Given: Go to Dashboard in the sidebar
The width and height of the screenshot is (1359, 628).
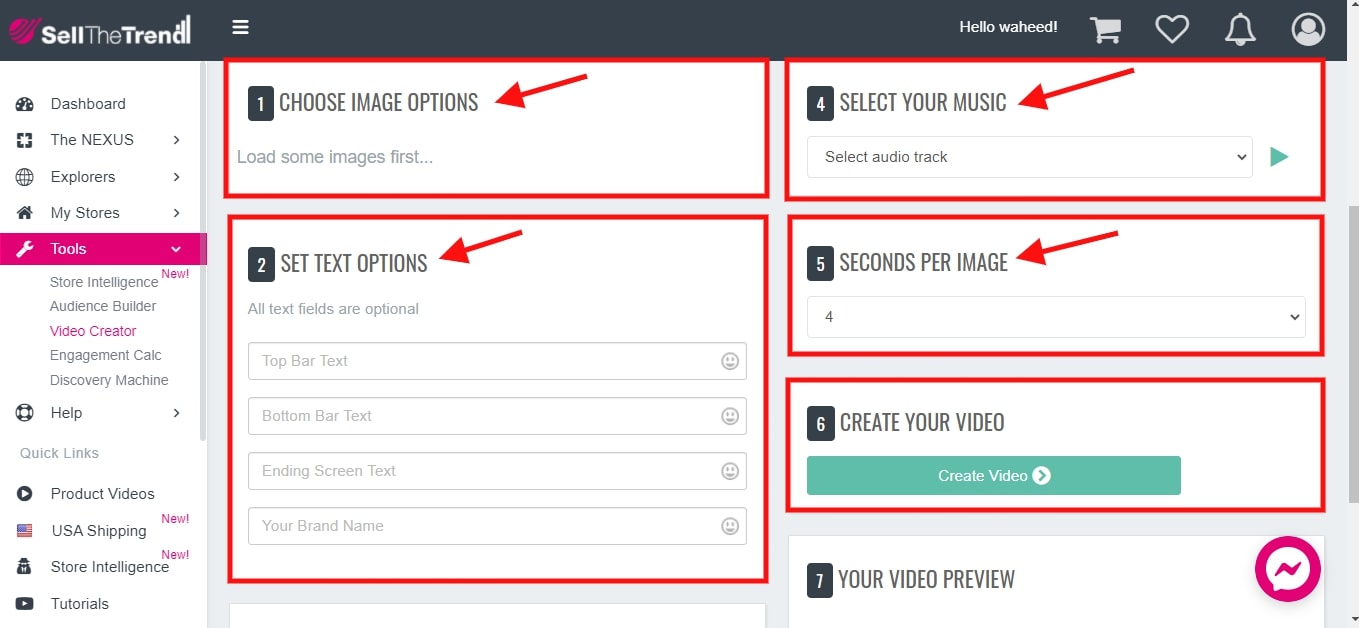Looking at the screenshot, I should point(88,104).
